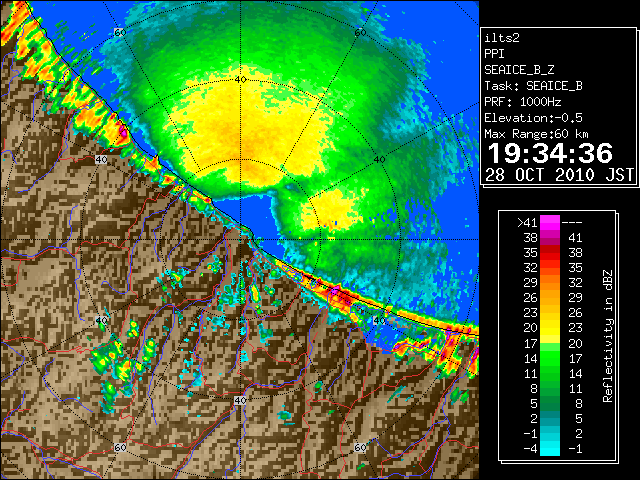
Task: Select the 28 OCT 2010 JST date
Action: (560, 175)
